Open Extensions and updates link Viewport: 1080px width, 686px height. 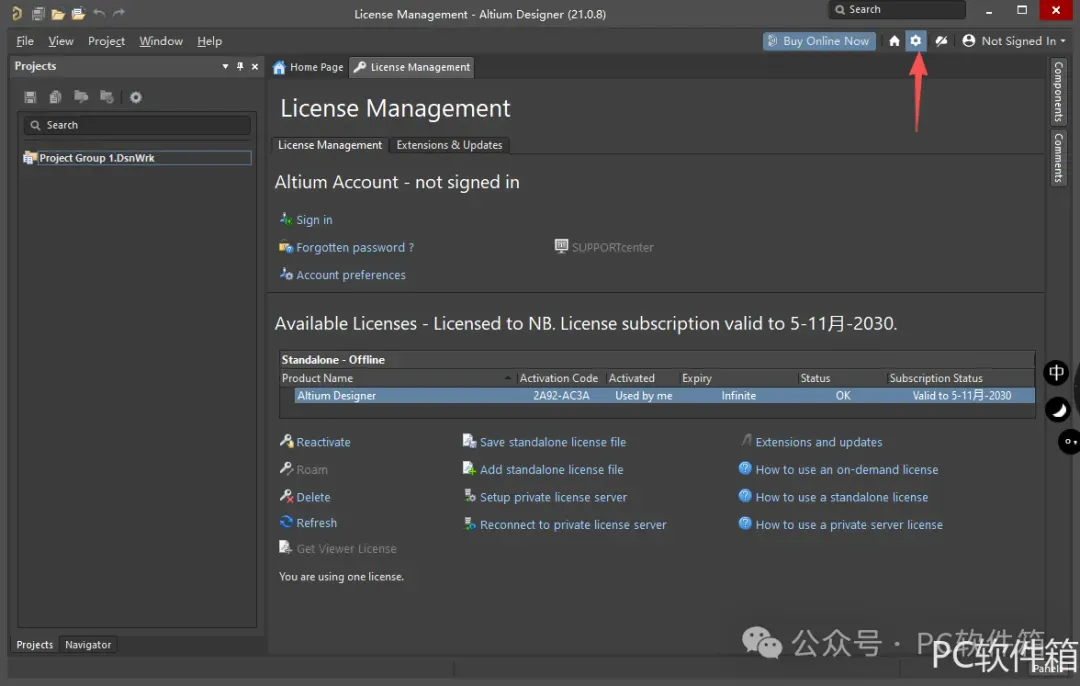[x=818, y=442]
